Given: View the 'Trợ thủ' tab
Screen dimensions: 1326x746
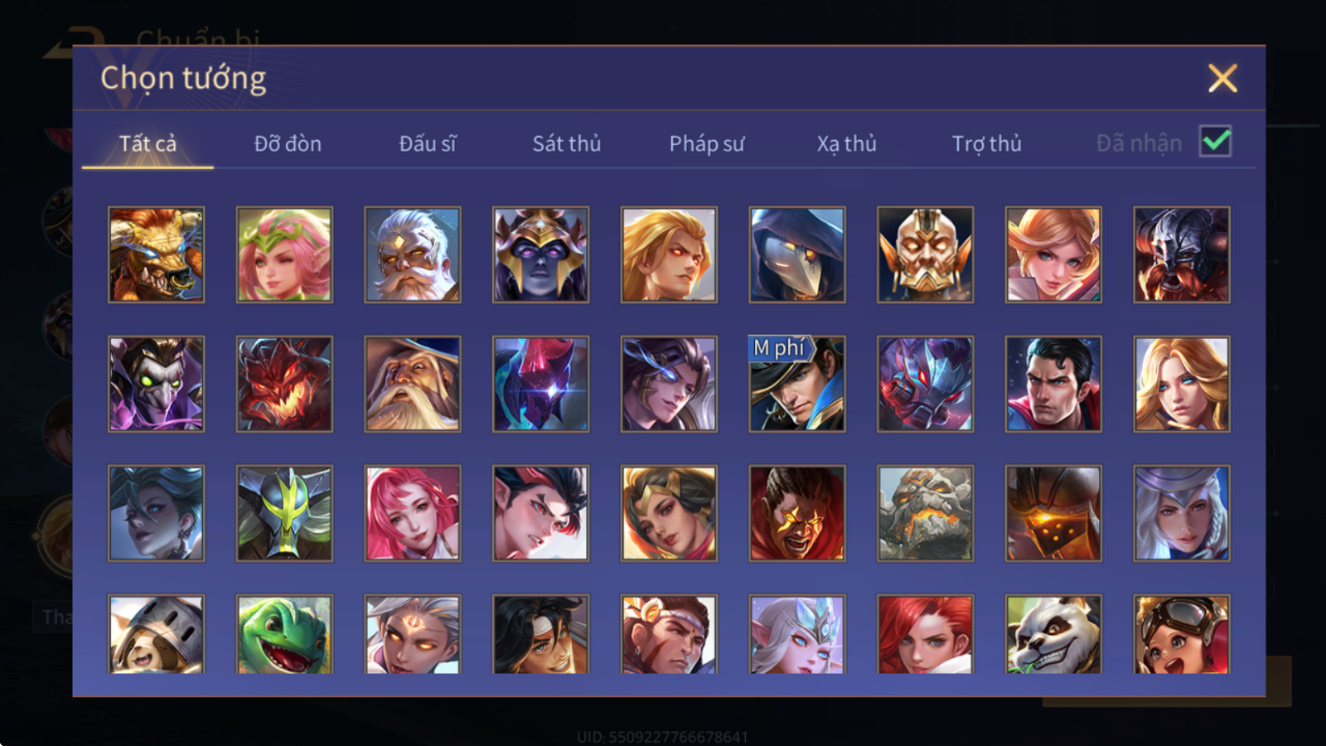Looking at the screenshot, I should (x=987, y=143).
